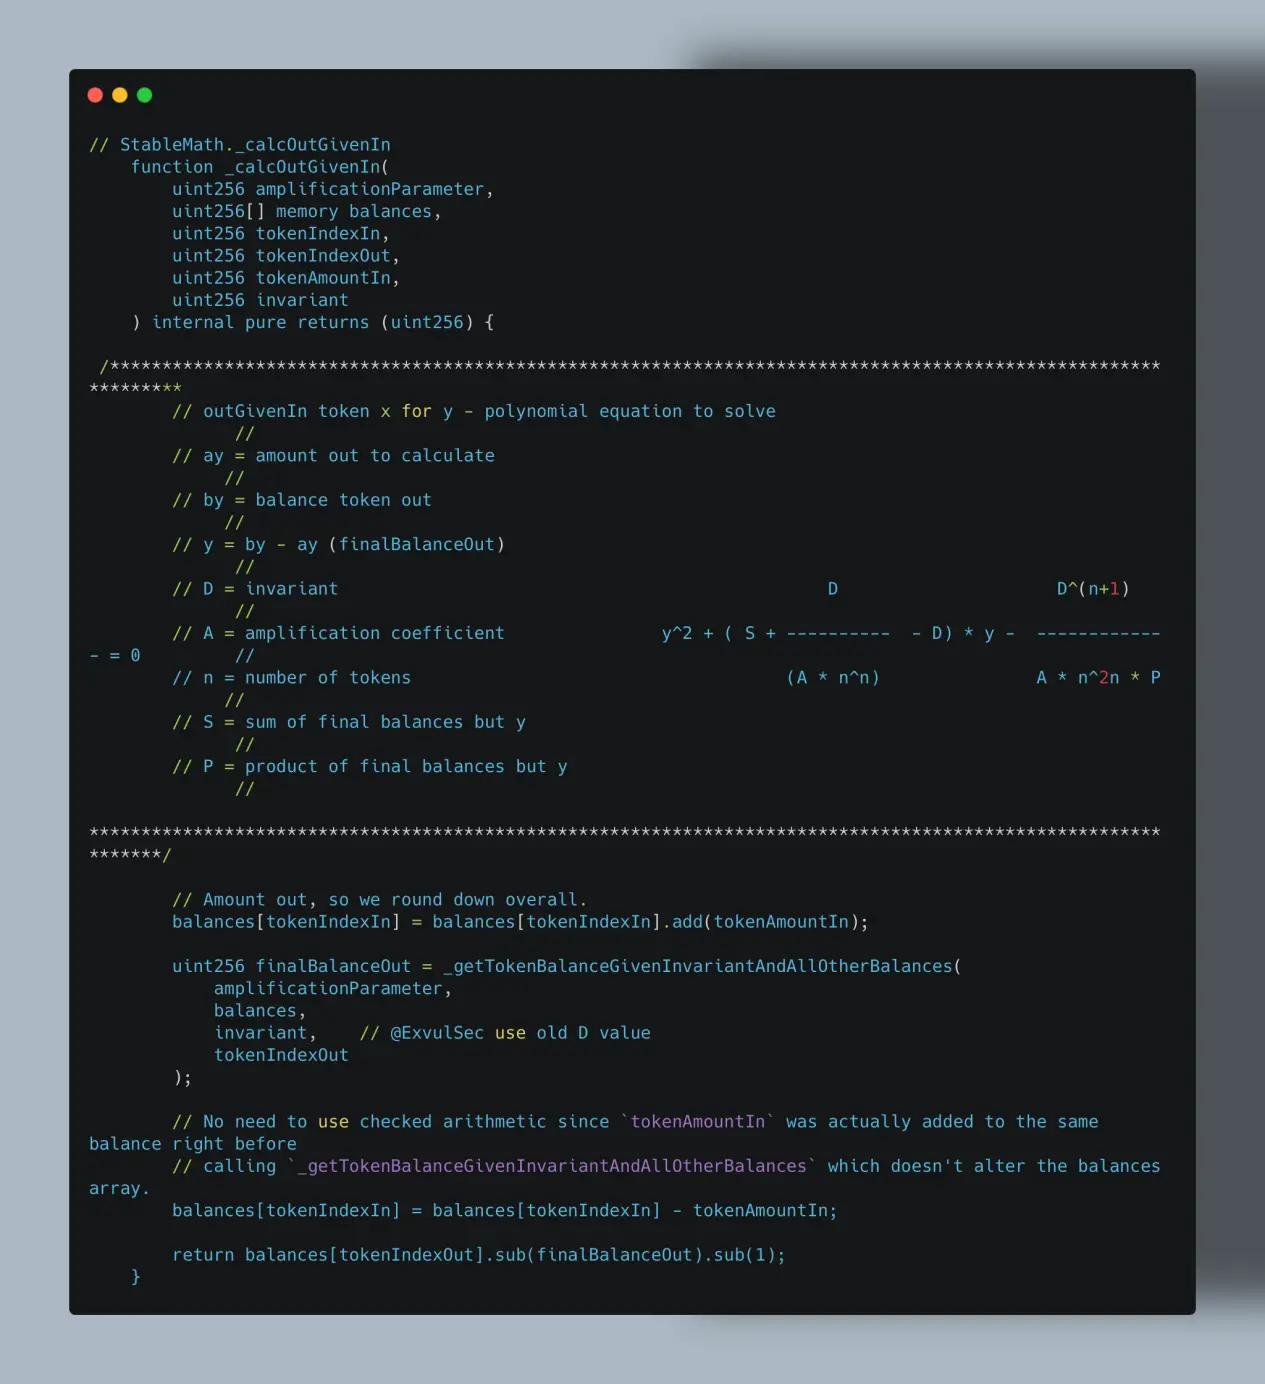Click the (A * n^n) denominator
Screen dimensions: 1265x1384
833,678
